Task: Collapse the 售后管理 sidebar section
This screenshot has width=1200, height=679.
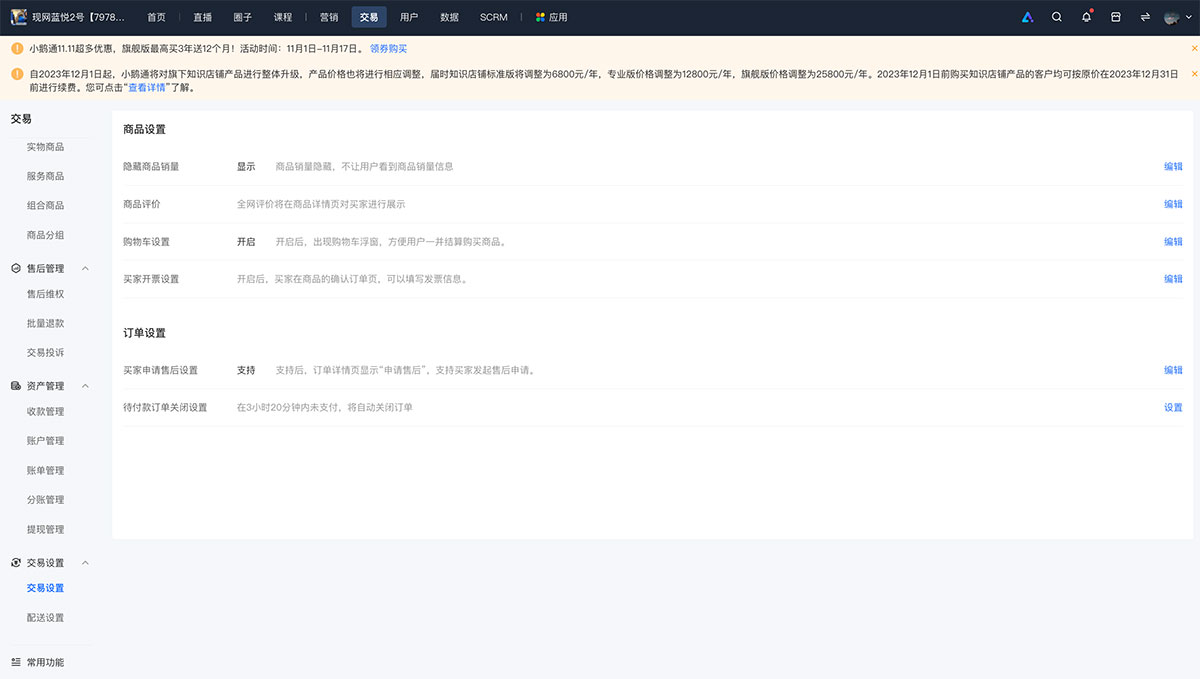Action: (85, 269)
